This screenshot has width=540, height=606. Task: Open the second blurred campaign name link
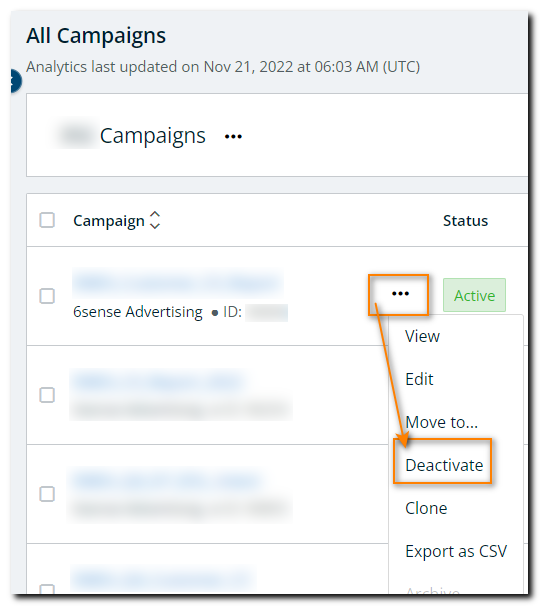(x=158, y=381)
